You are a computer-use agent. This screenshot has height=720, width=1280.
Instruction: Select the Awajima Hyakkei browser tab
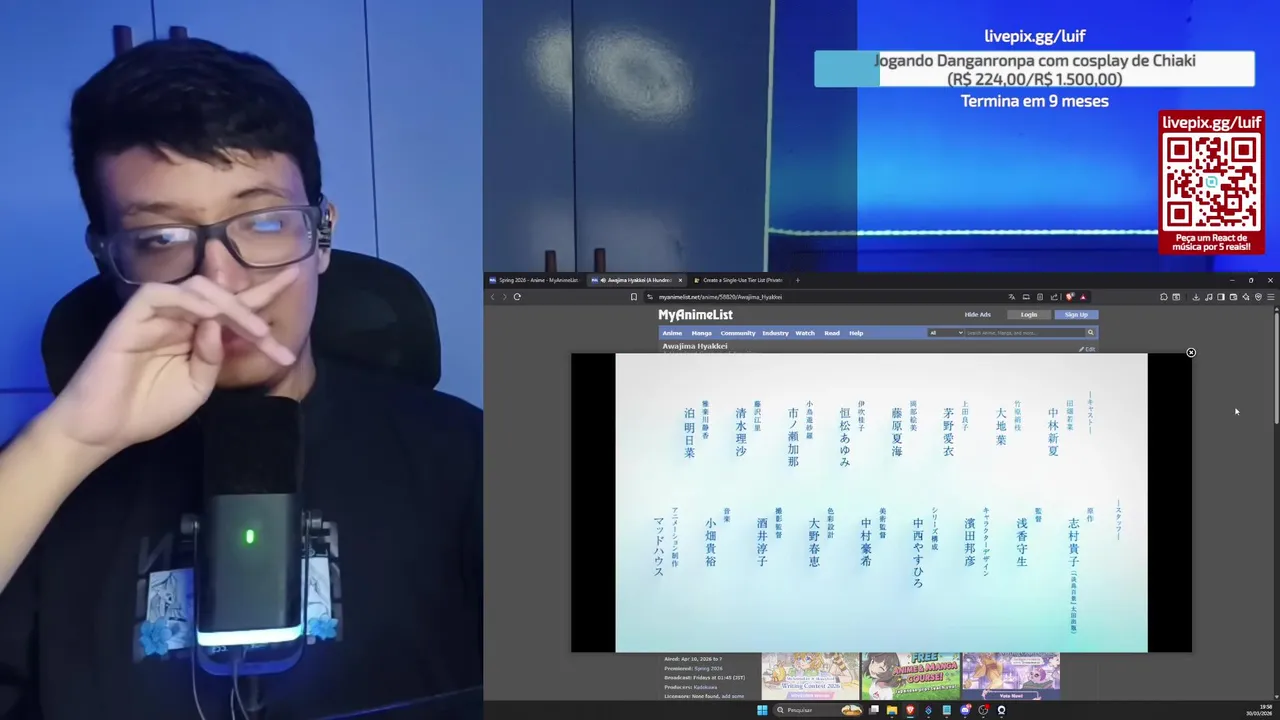(636, 280)
